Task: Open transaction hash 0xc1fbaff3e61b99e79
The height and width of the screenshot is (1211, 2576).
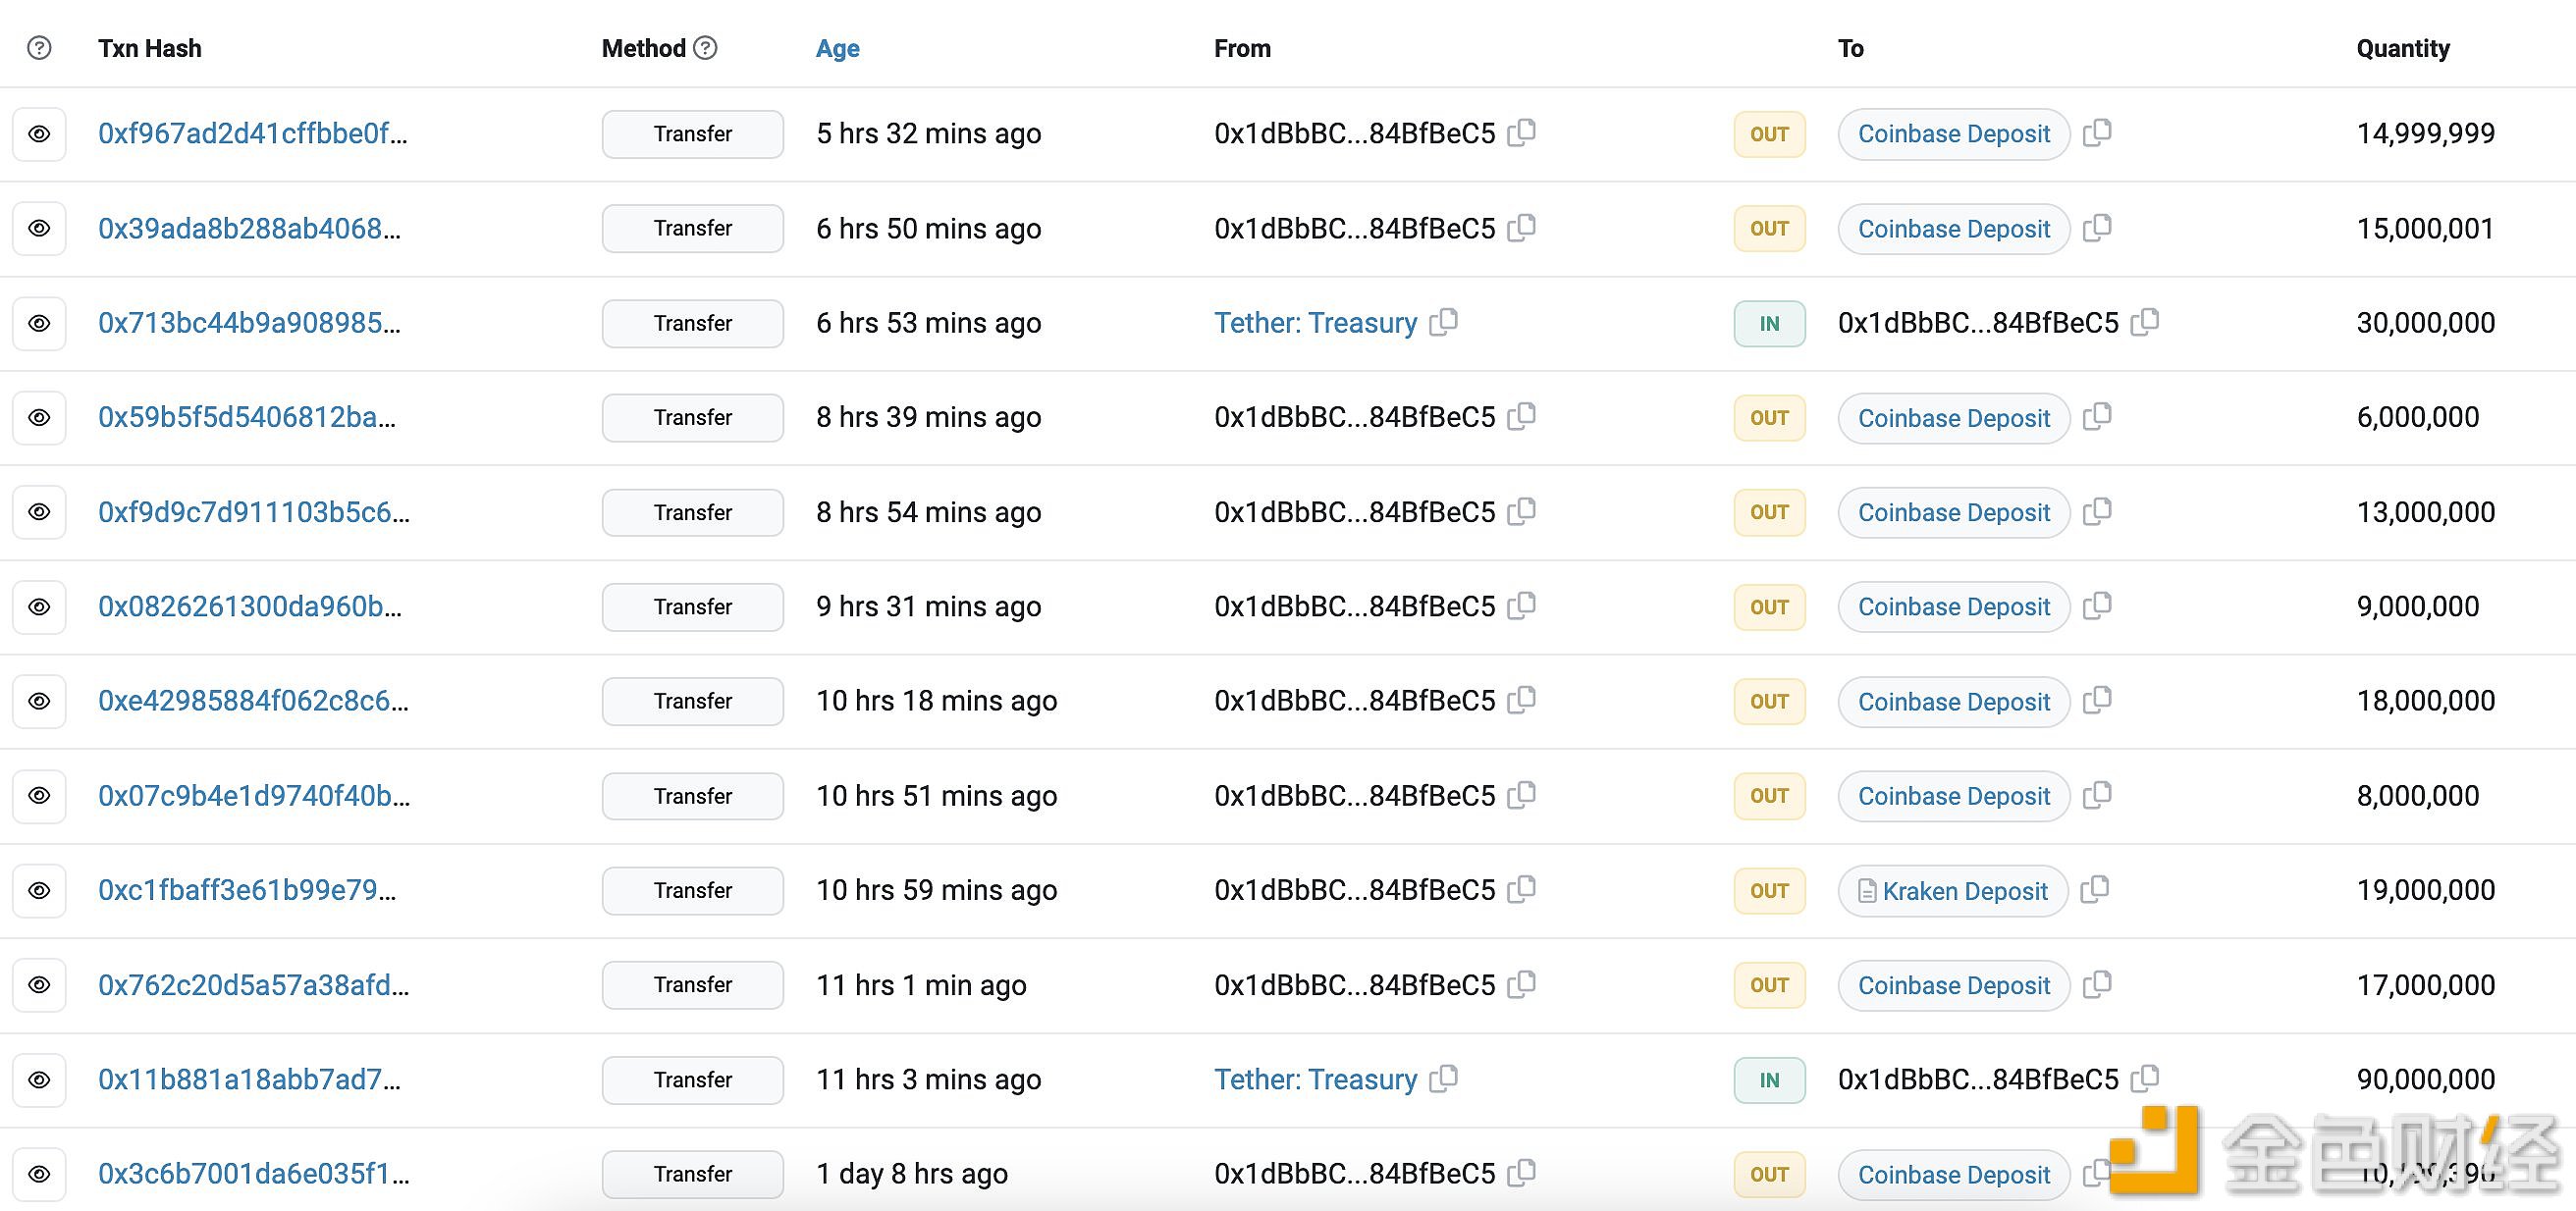Action: (247, 890)
